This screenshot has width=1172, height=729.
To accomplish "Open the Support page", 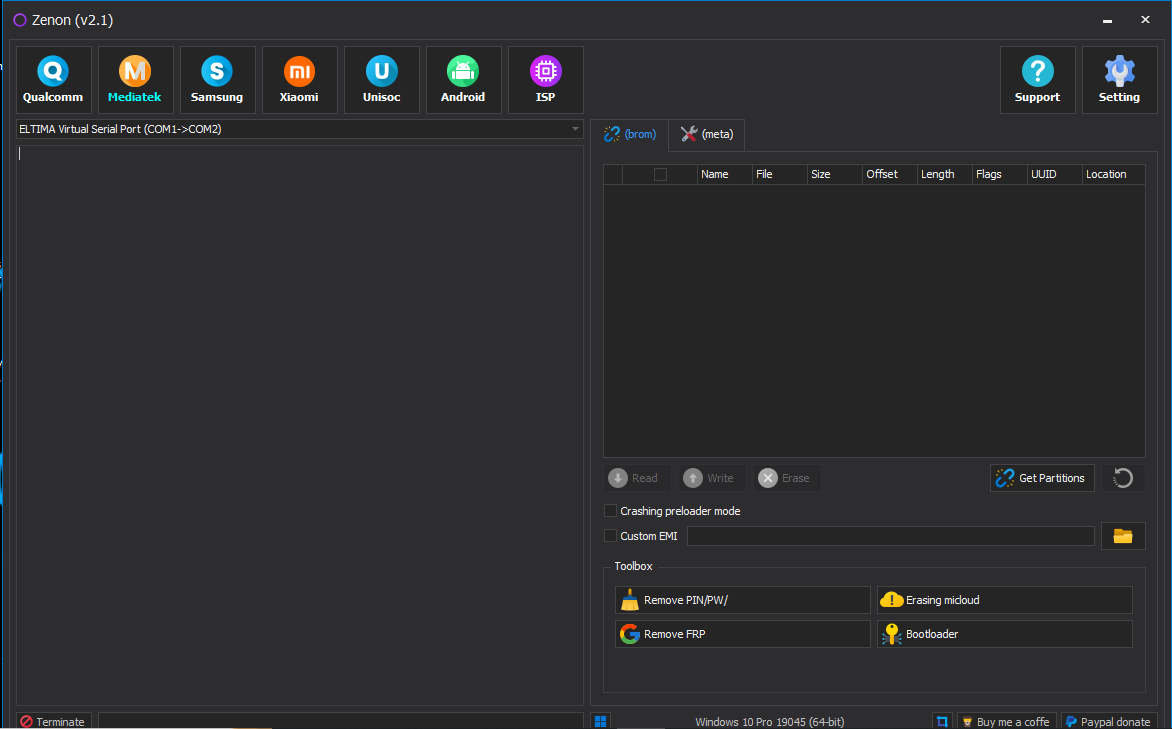I will [1037, 80].
